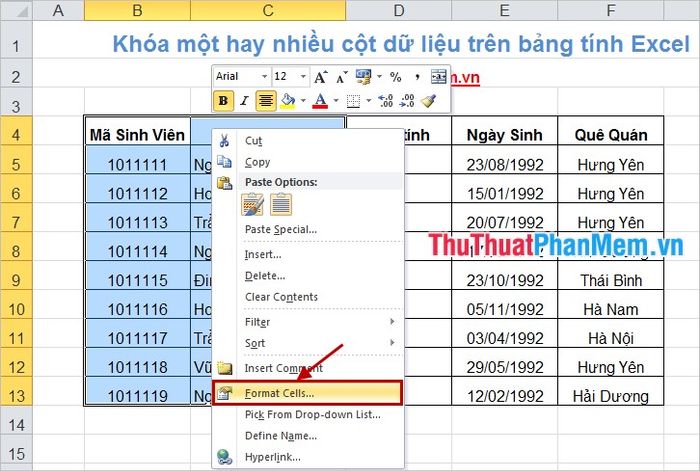Screen dimensions: 700x471
Task: Expand the Sort submenu arrow
Action: (x=392, y=342)
